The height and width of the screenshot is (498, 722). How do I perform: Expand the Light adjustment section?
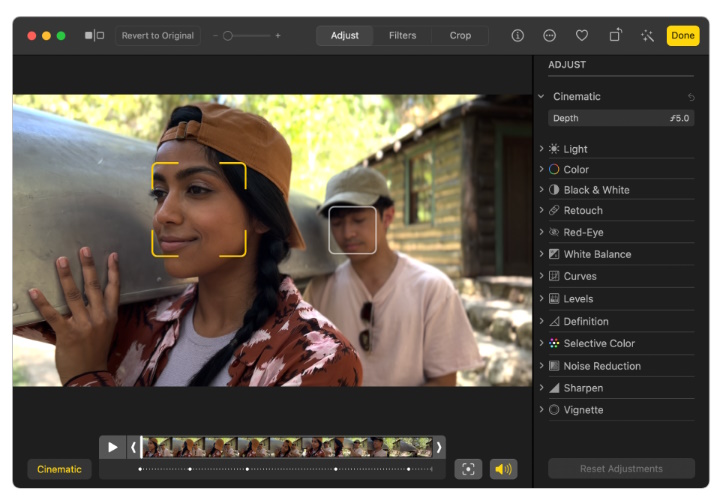coord(575,149)
